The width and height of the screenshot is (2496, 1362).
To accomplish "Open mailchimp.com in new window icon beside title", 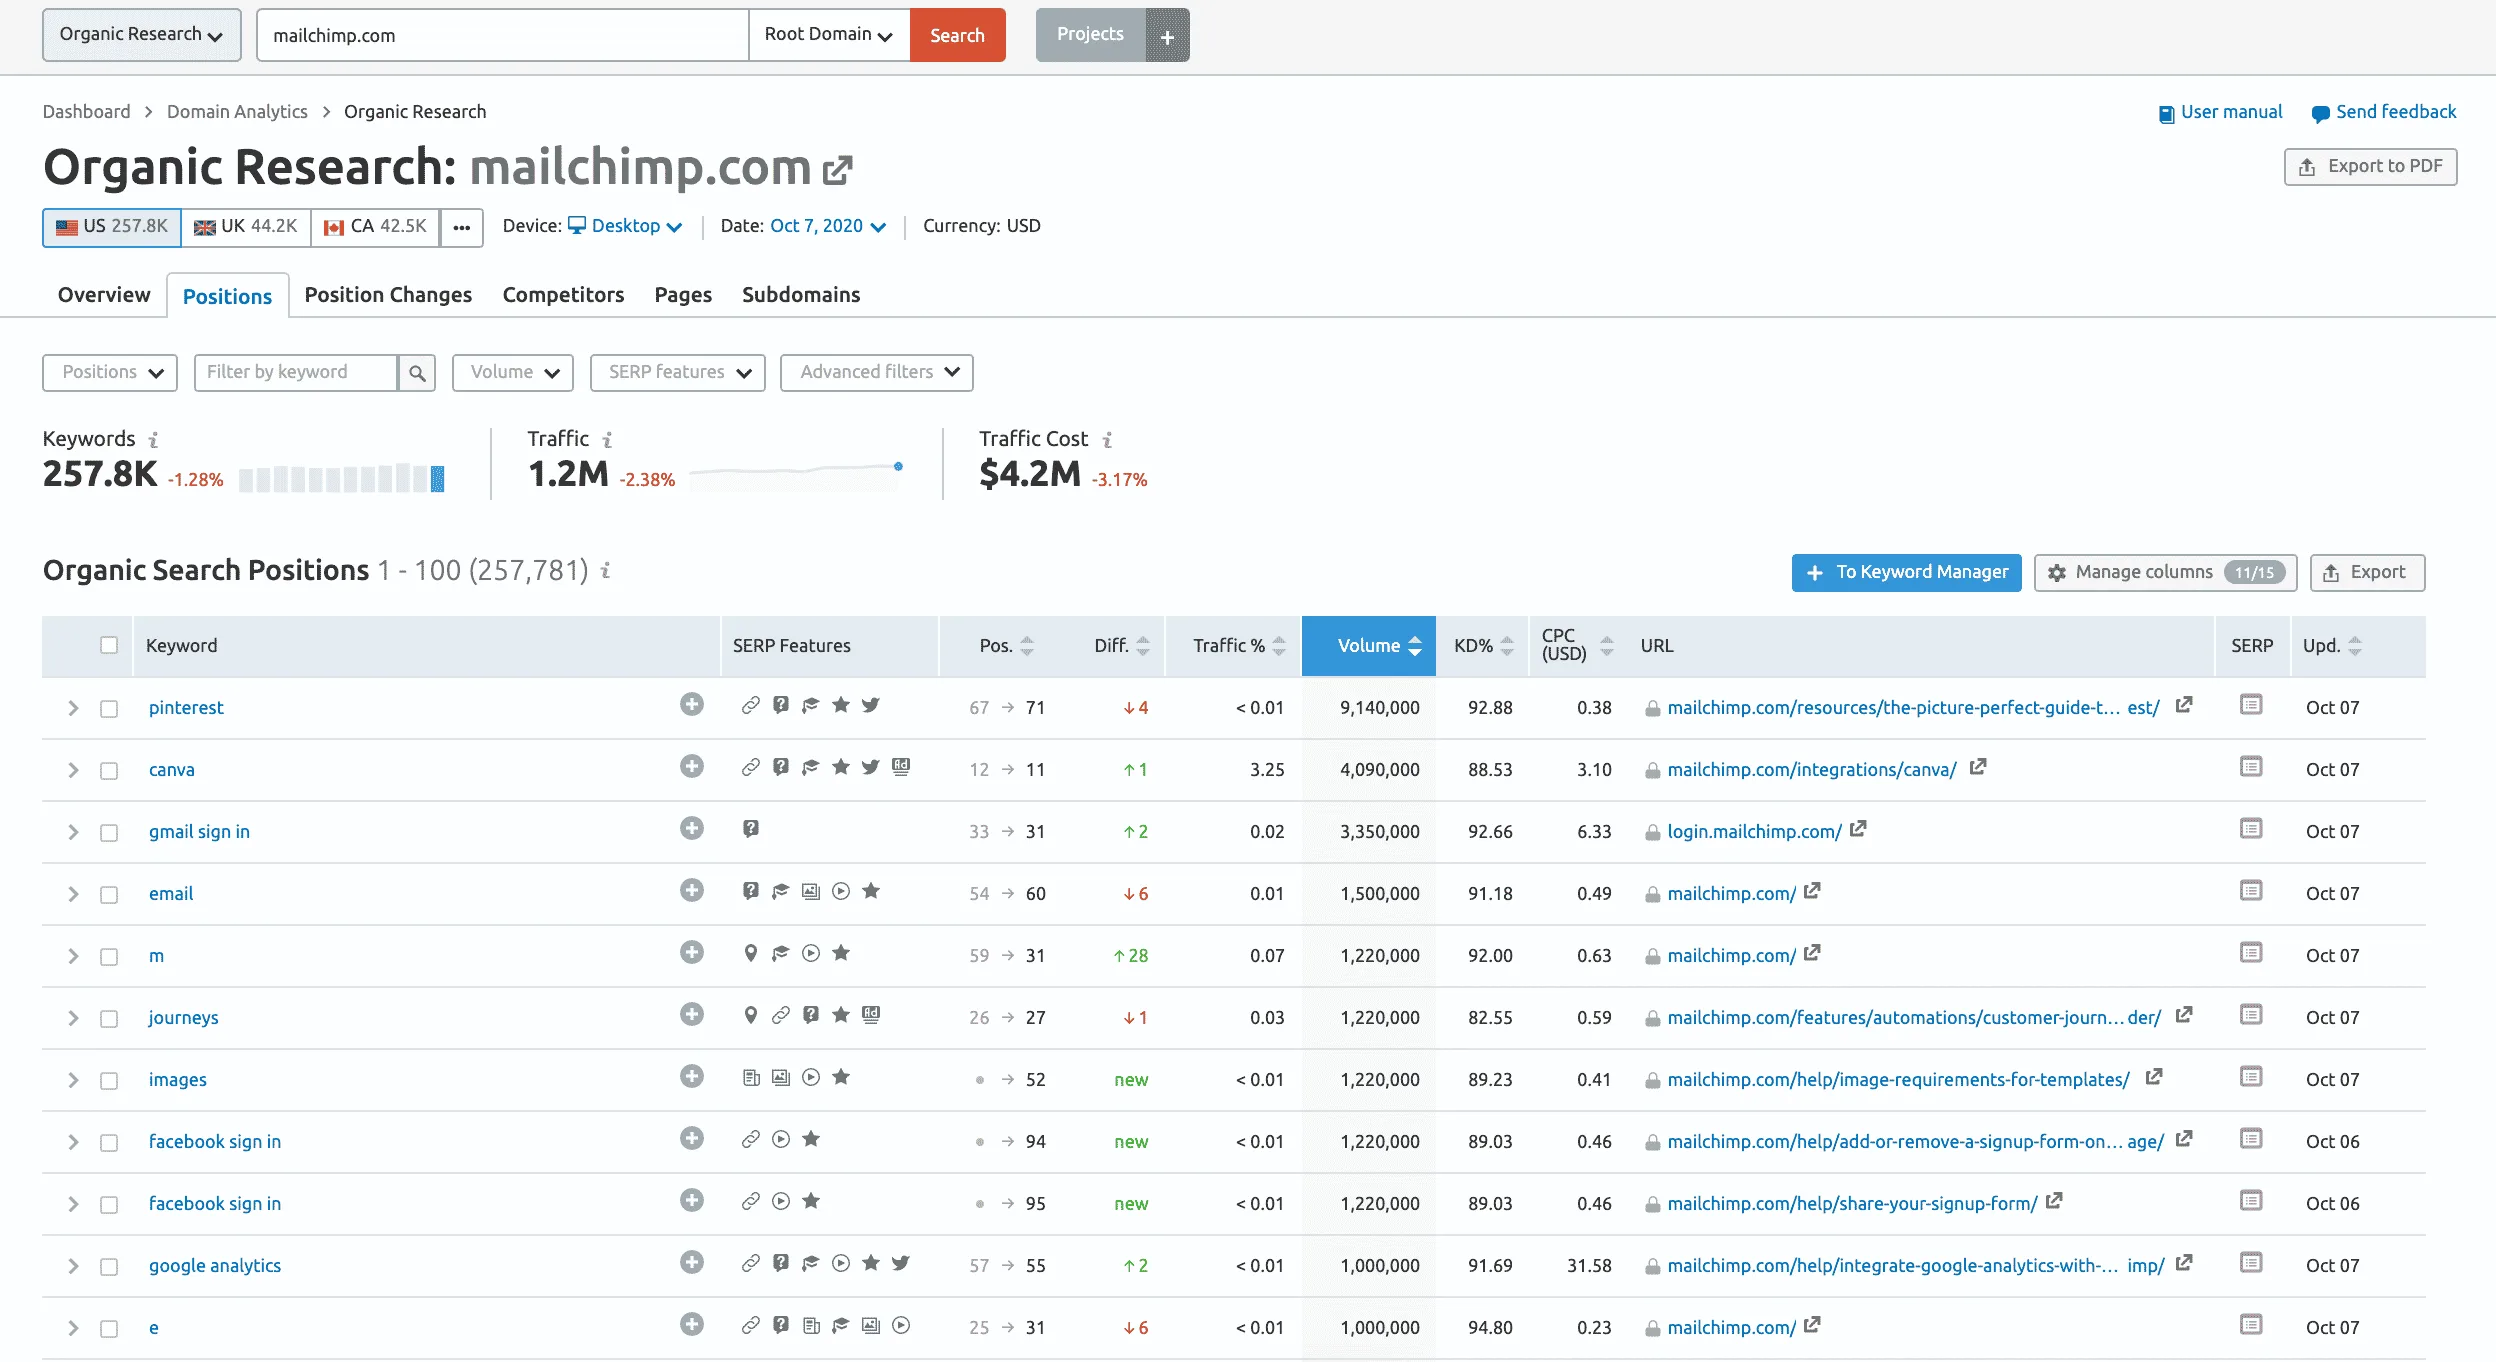I will pos(837,170).
